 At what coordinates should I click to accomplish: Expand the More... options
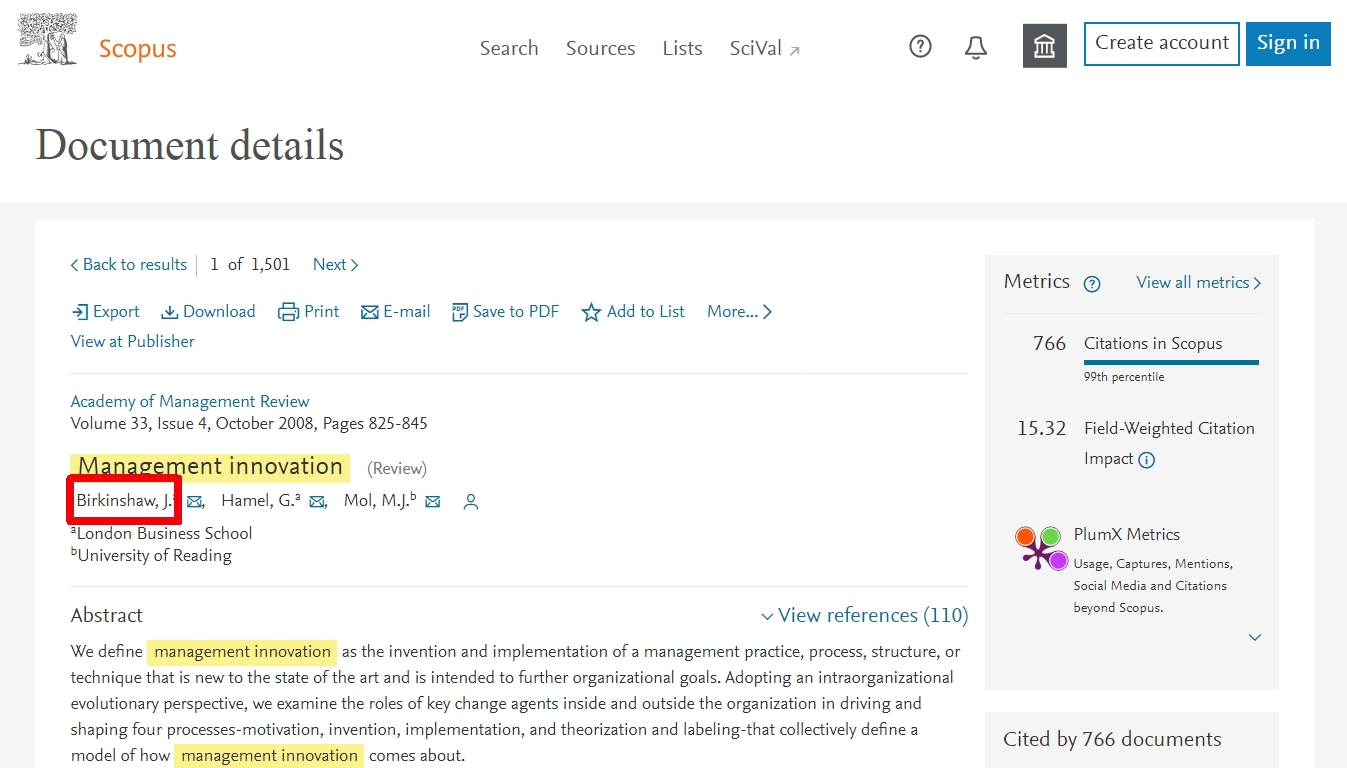pyautogui.click(x=739, y=311)
